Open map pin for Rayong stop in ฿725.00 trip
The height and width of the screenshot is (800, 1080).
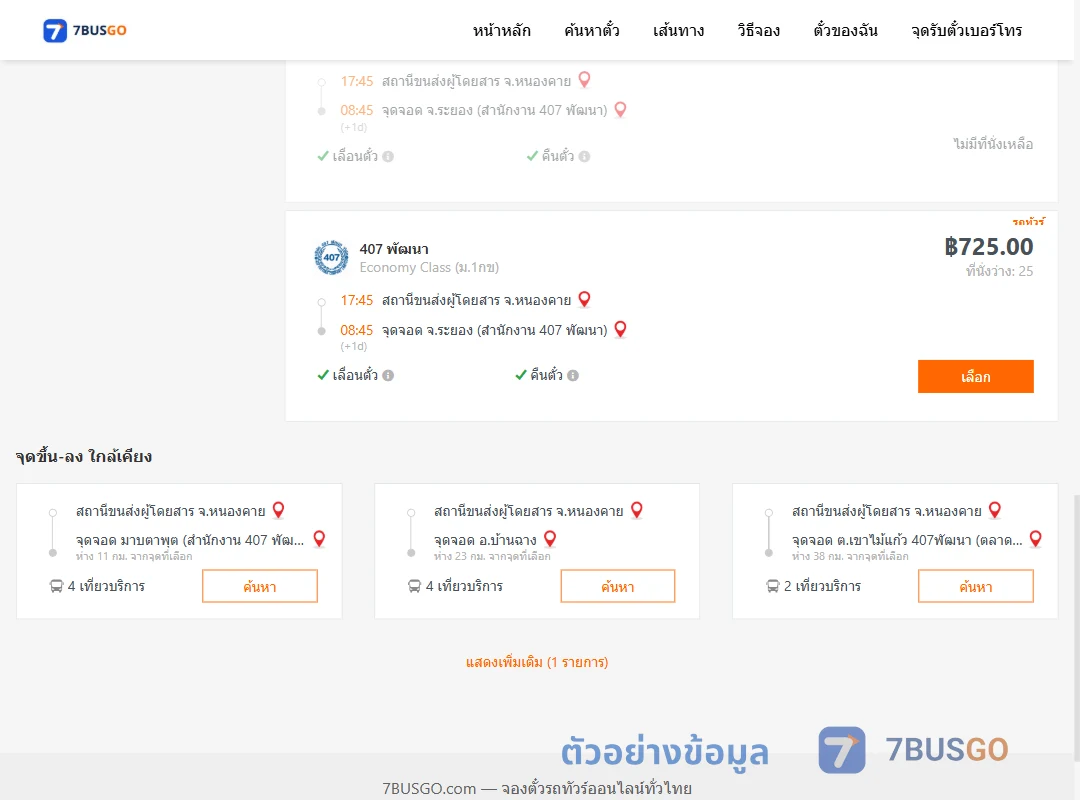[621, 329]
